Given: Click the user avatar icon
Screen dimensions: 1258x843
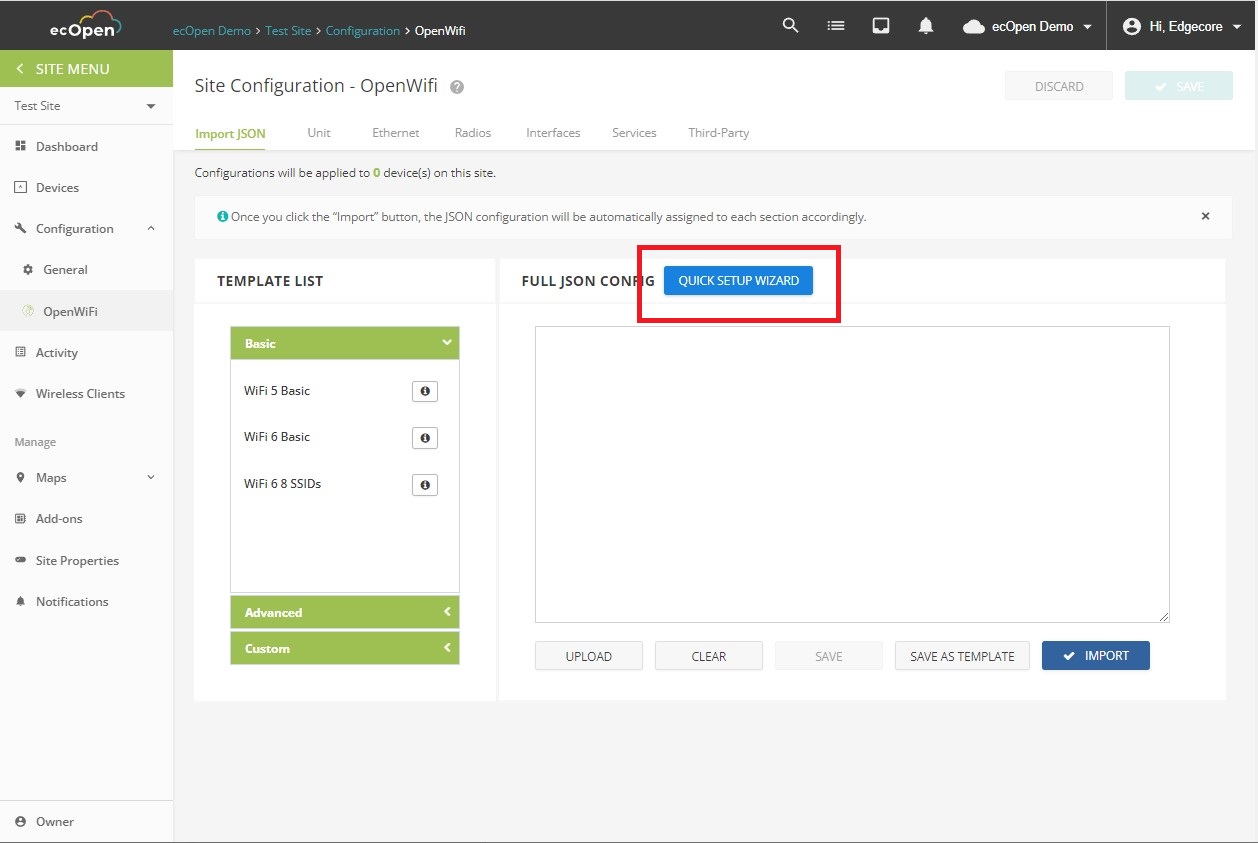Looking at the screenshot, I should pos(1132,26).
